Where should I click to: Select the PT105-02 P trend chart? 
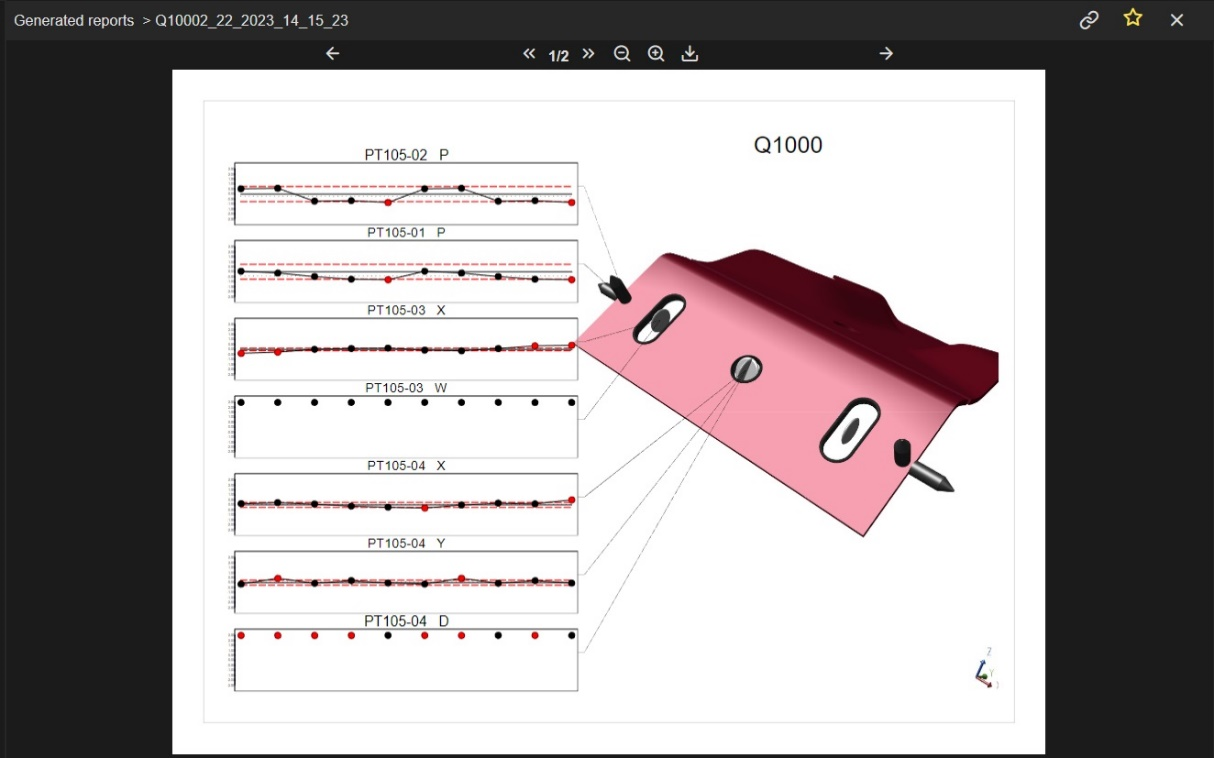406,193
